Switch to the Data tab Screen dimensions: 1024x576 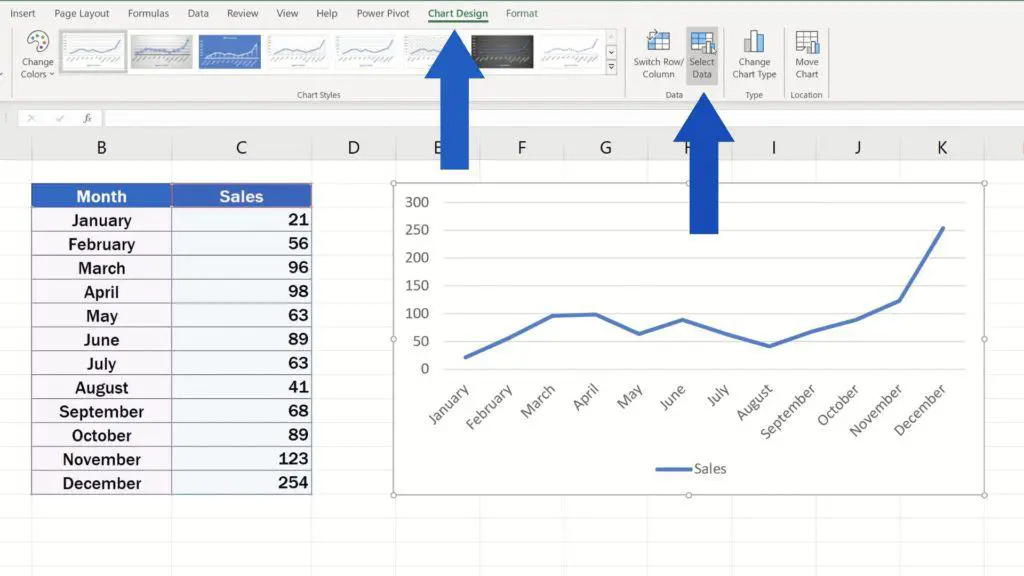tap(198, 13)
